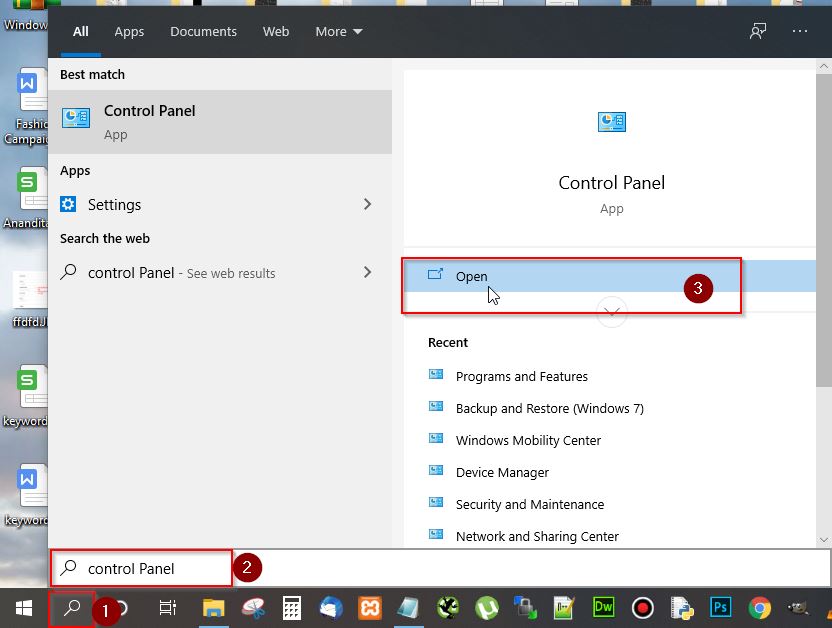Launch File Explorer from the taskbar
Screen dimensions: 832x628
pos(213,608)
